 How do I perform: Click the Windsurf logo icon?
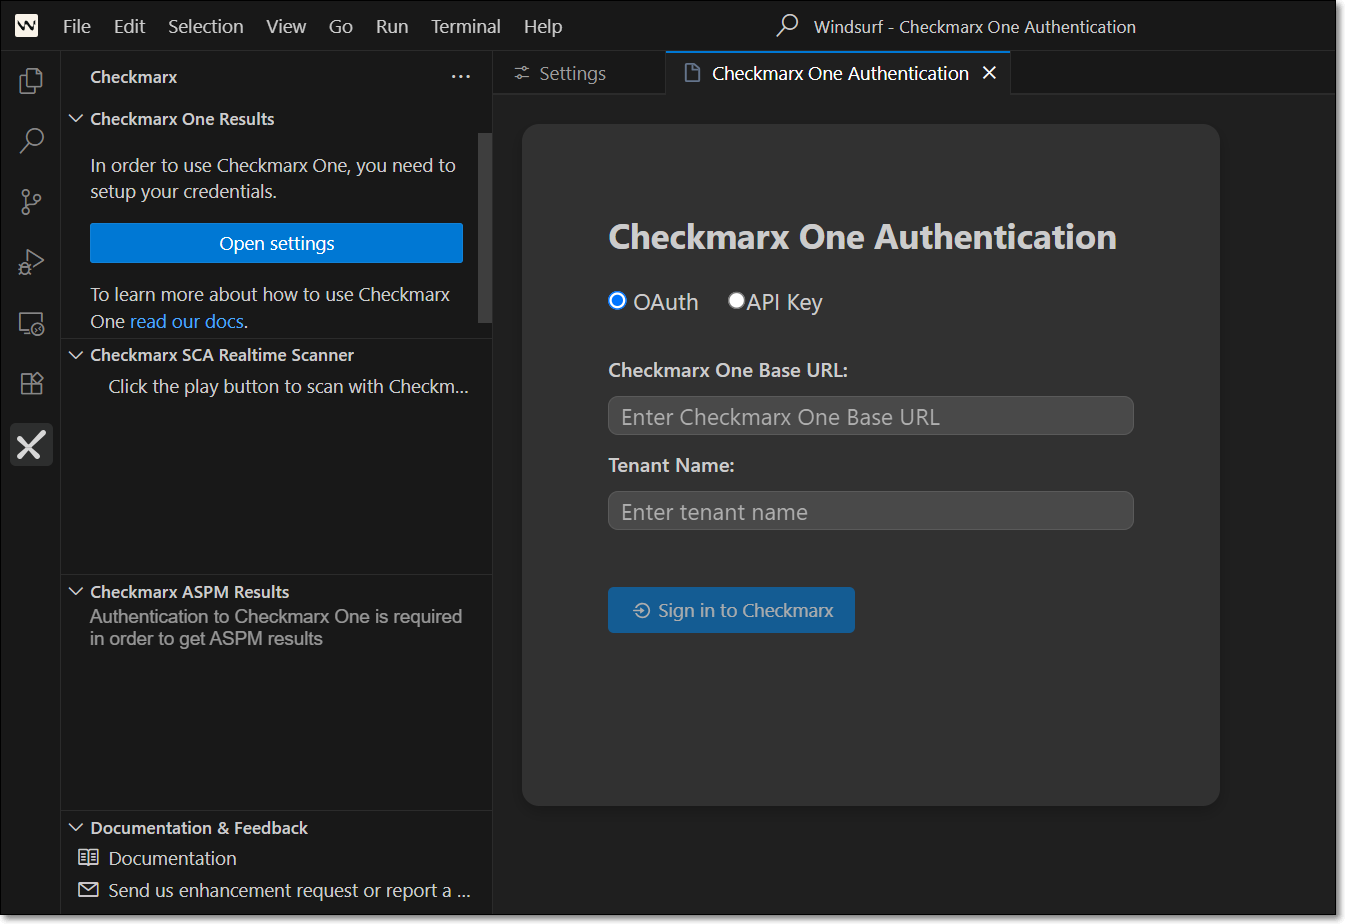coord(27,26)
